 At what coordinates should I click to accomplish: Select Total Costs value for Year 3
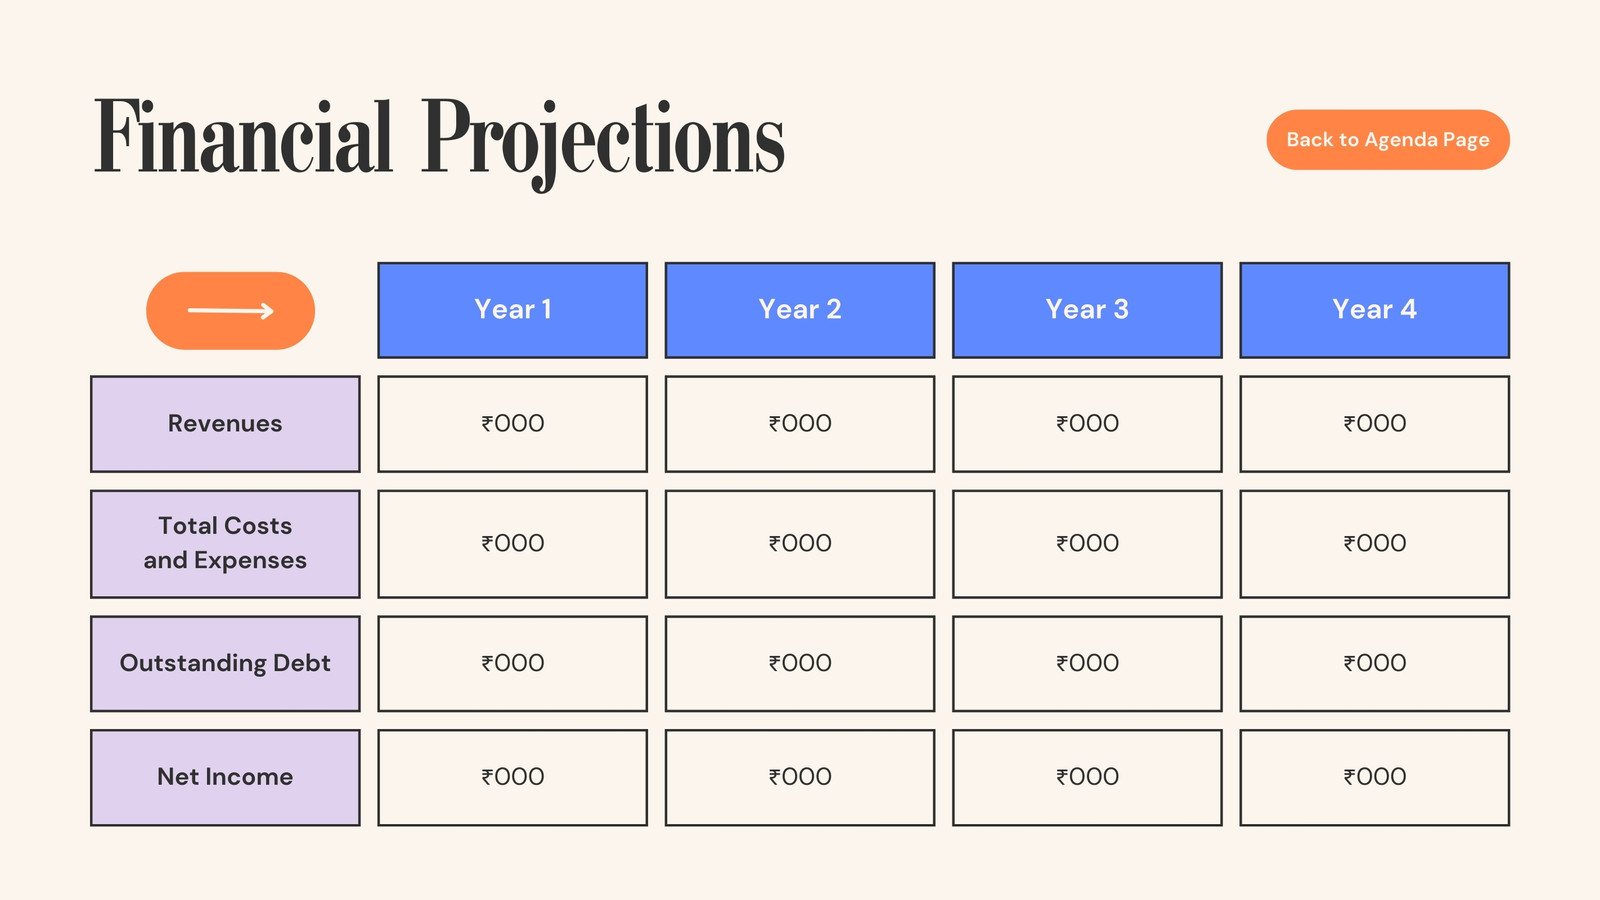[x=1087, y=544]
